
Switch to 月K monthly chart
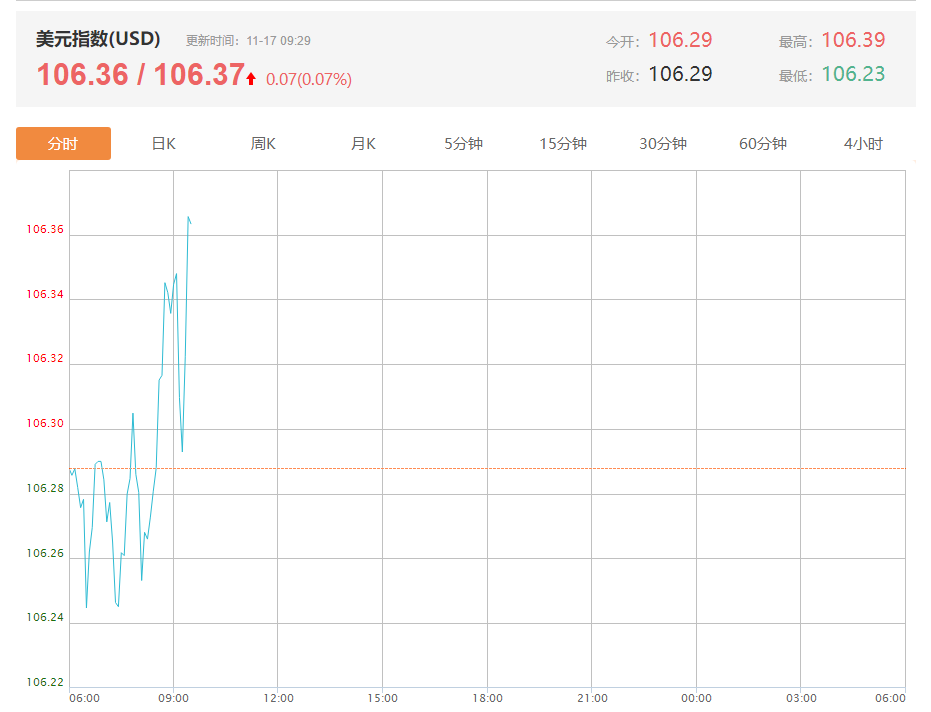363,144
